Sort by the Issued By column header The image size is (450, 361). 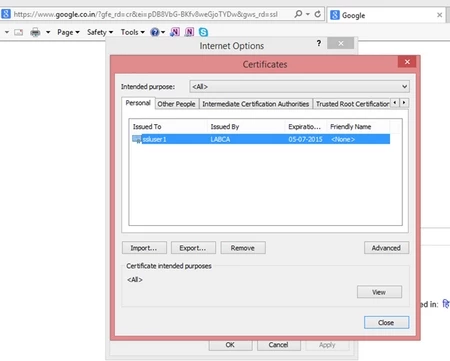[246, 127]
